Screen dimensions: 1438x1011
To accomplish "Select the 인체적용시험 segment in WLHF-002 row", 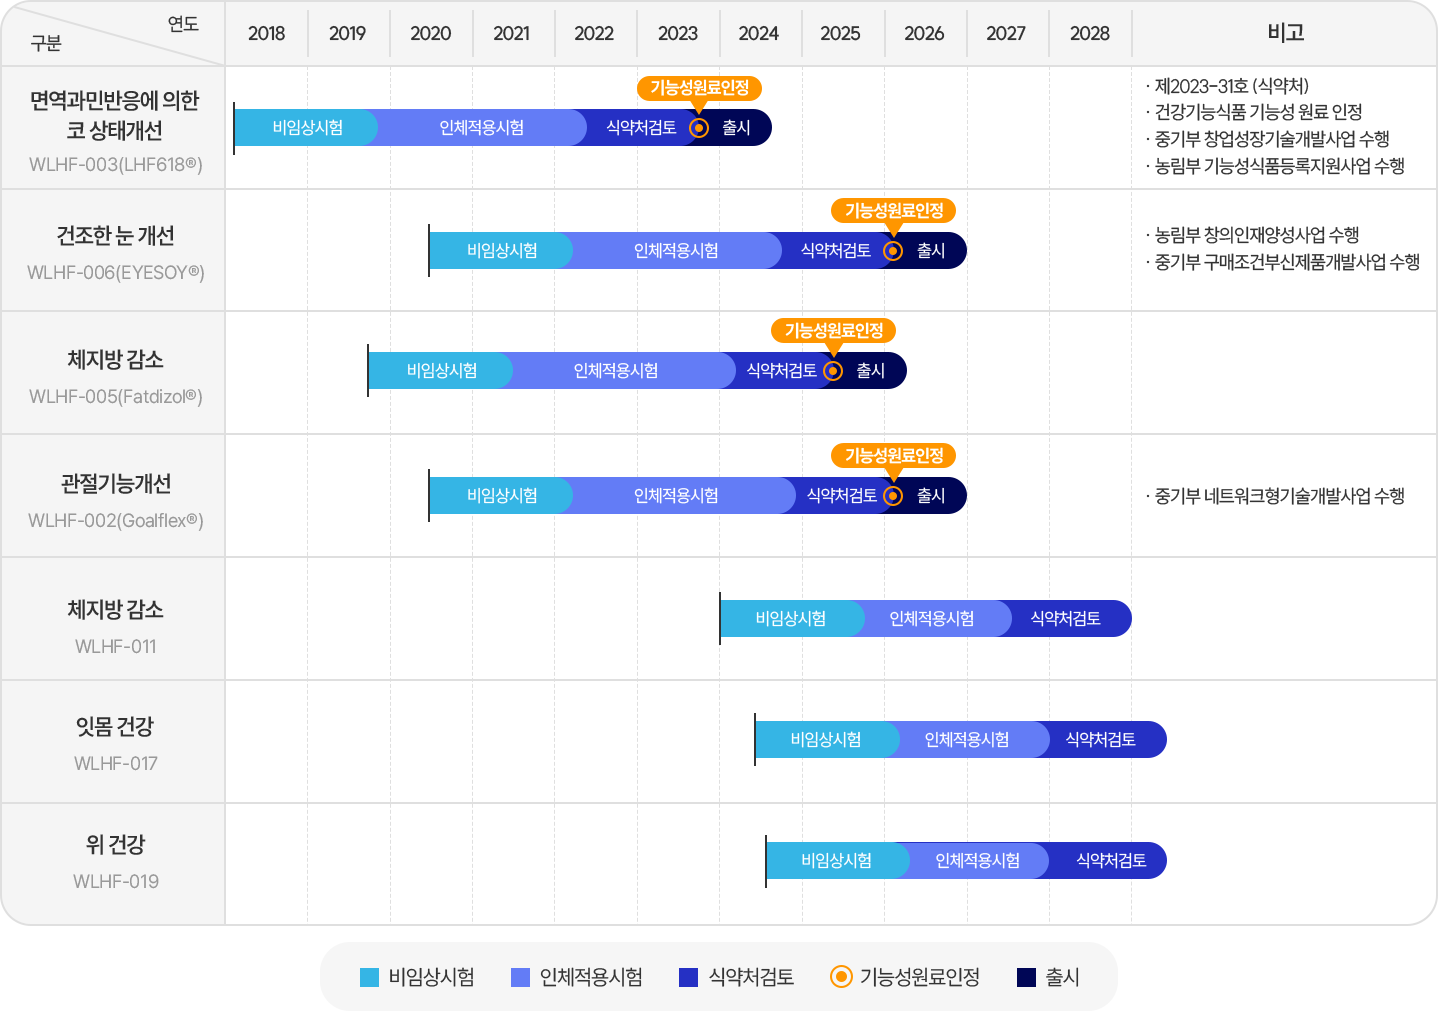I will [676, 496].
